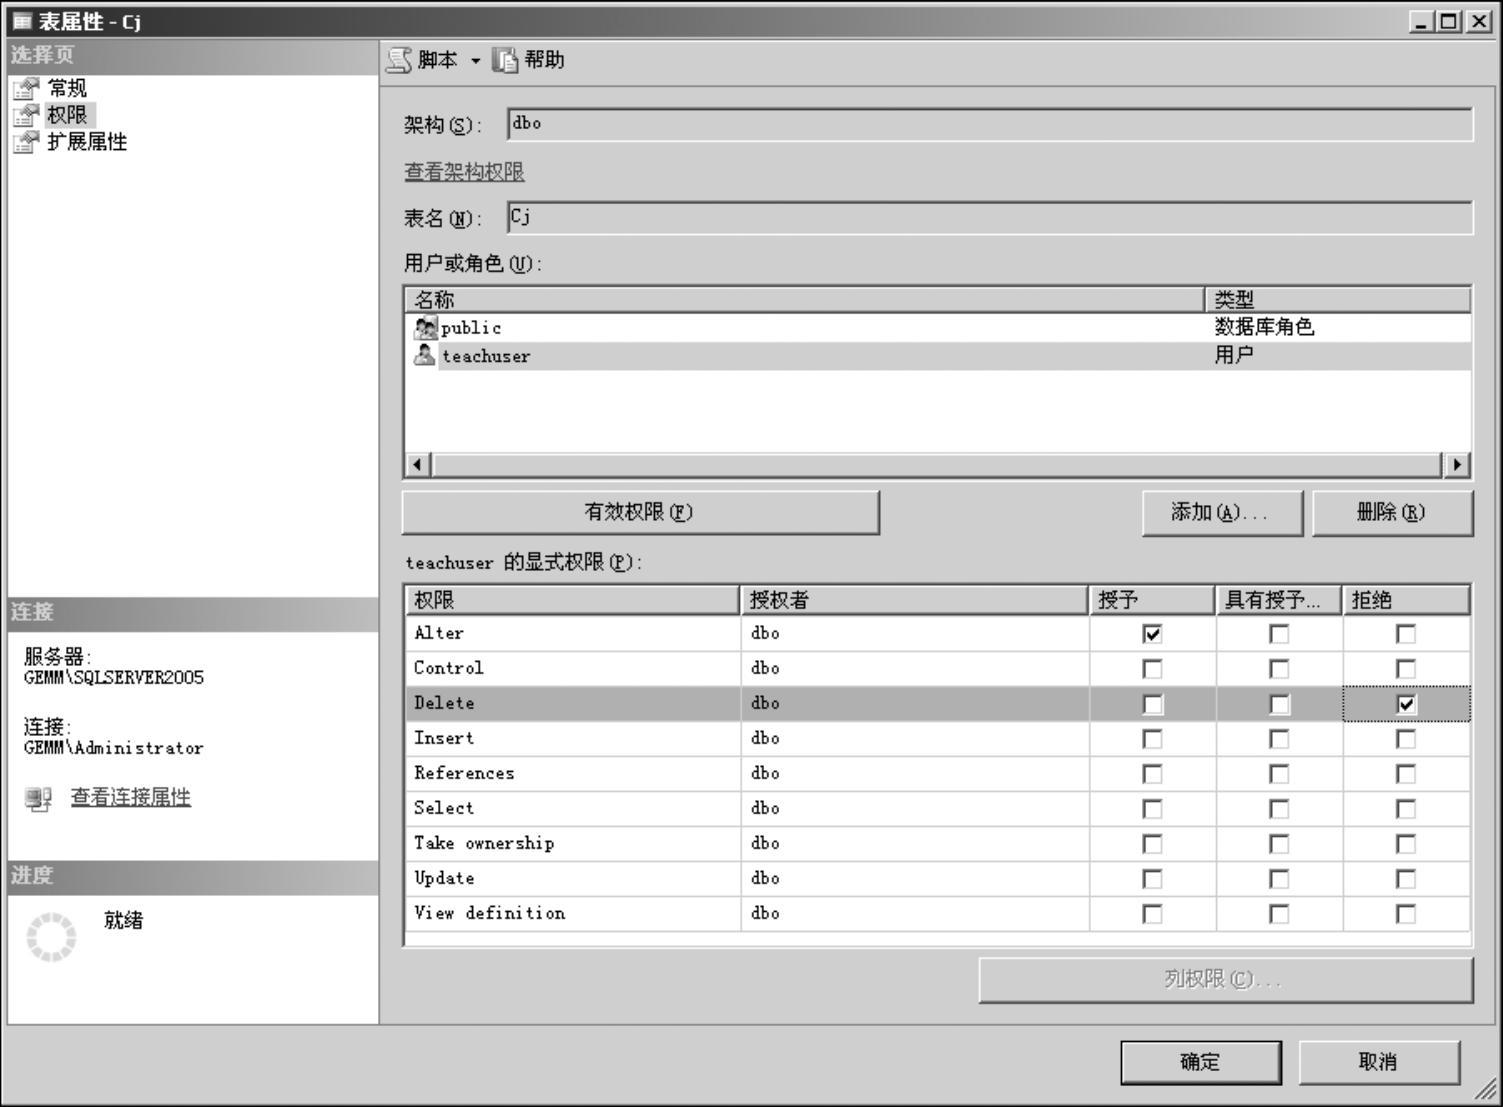Cancel the dialog with 取消

1379,1062
